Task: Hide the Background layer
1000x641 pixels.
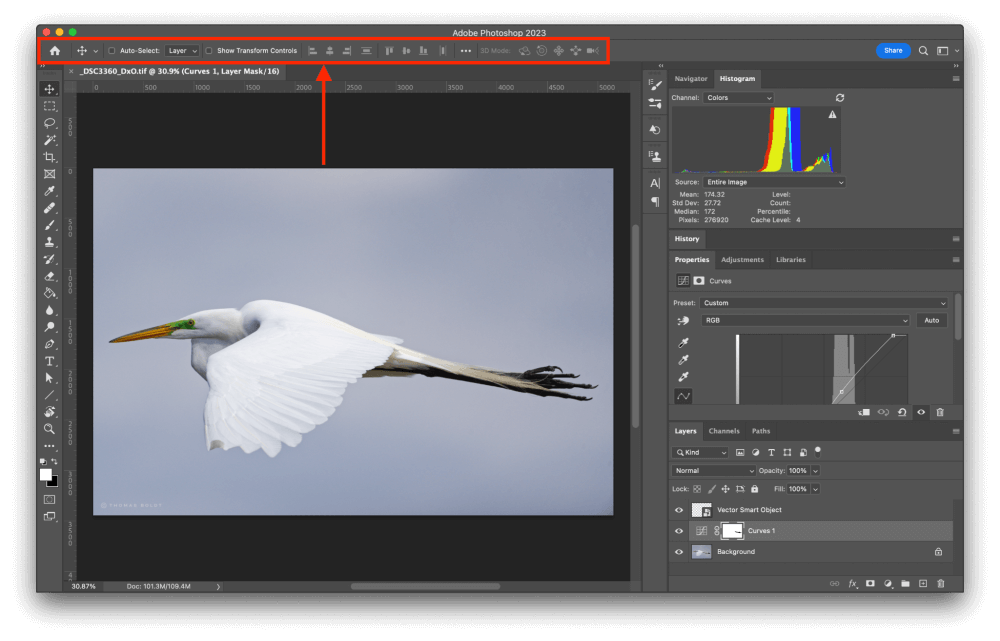Action: (678, 551)
